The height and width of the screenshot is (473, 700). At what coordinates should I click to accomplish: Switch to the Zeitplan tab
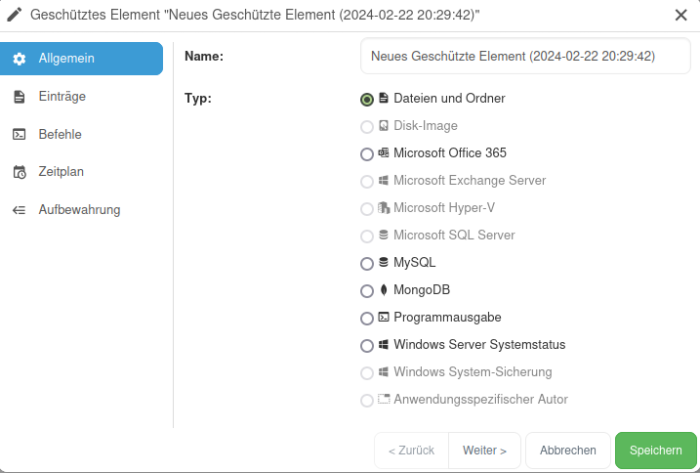coord(61,172)
